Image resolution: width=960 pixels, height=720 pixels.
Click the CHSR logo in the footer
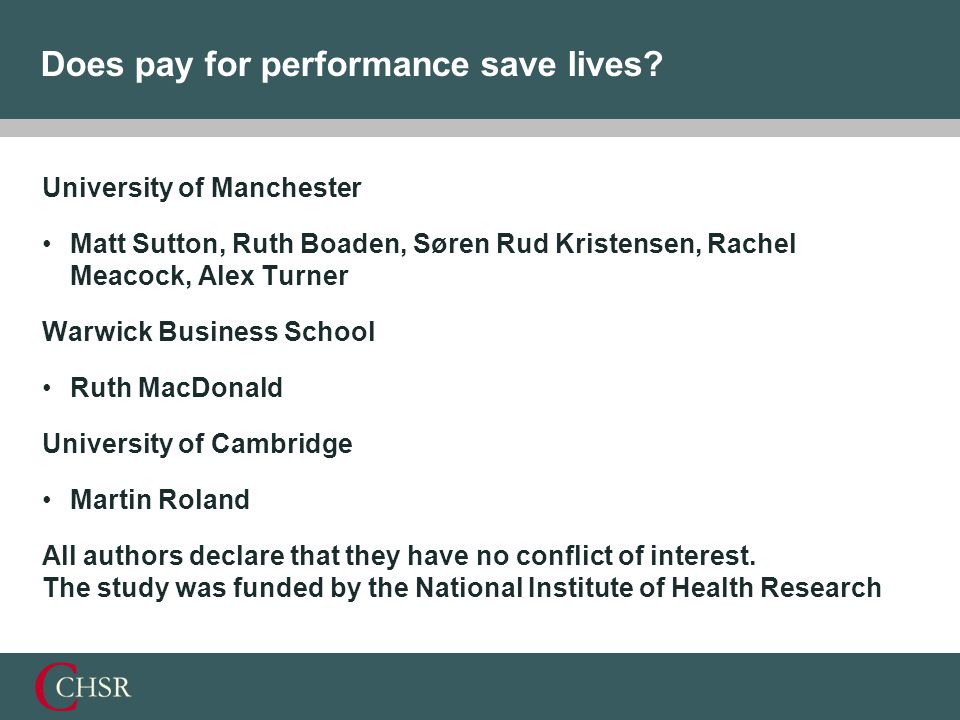coord(83,686)
